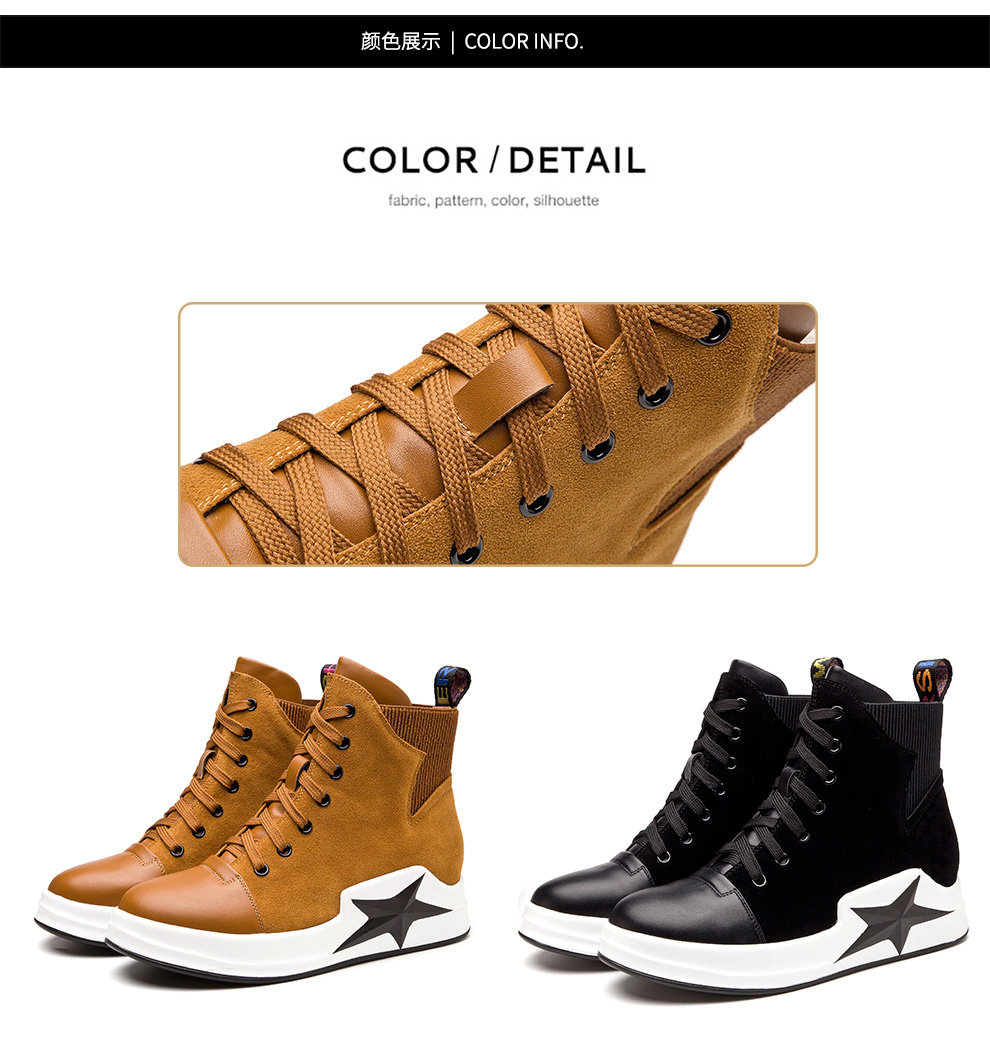Click the colorful heel tab on brown shoe
Image resolution: width=990 pixels, height=1059 pixels.
pyautogui.click(x=452, y=685)
